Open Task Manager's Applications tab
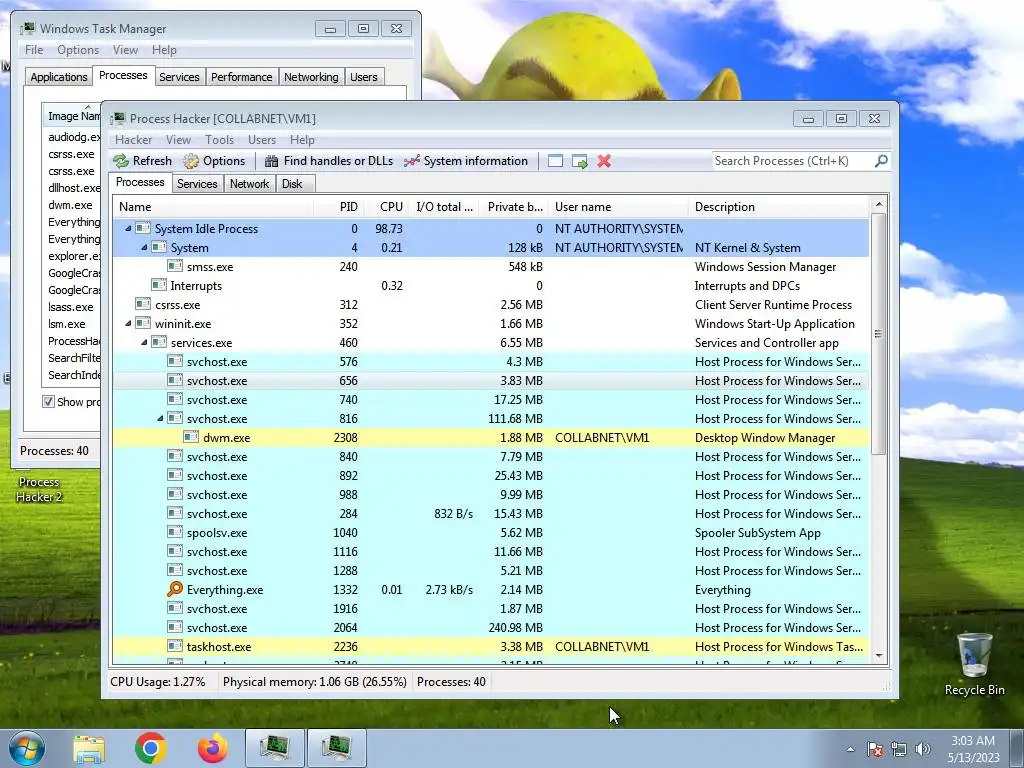Image resolution: width=1024 pixels, height=768 pixels. click(59, 77)
